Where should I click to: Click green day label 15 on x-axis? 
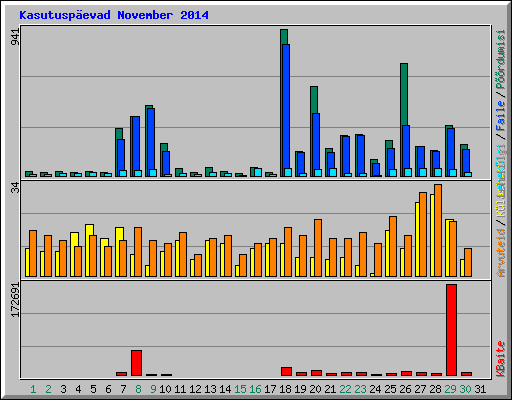point(240,389)
